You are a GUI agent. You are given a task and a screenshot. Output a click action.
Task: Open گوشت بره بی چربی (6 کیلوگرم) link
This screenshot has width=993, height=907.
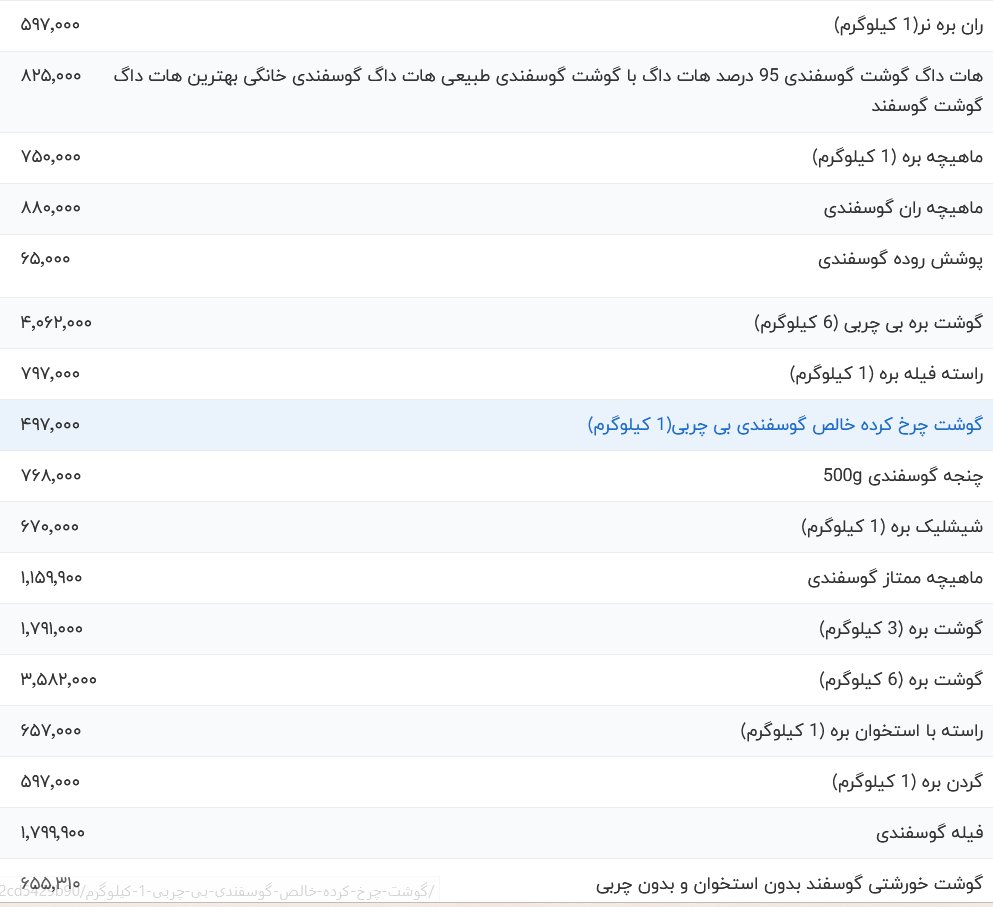coord(868,323)
